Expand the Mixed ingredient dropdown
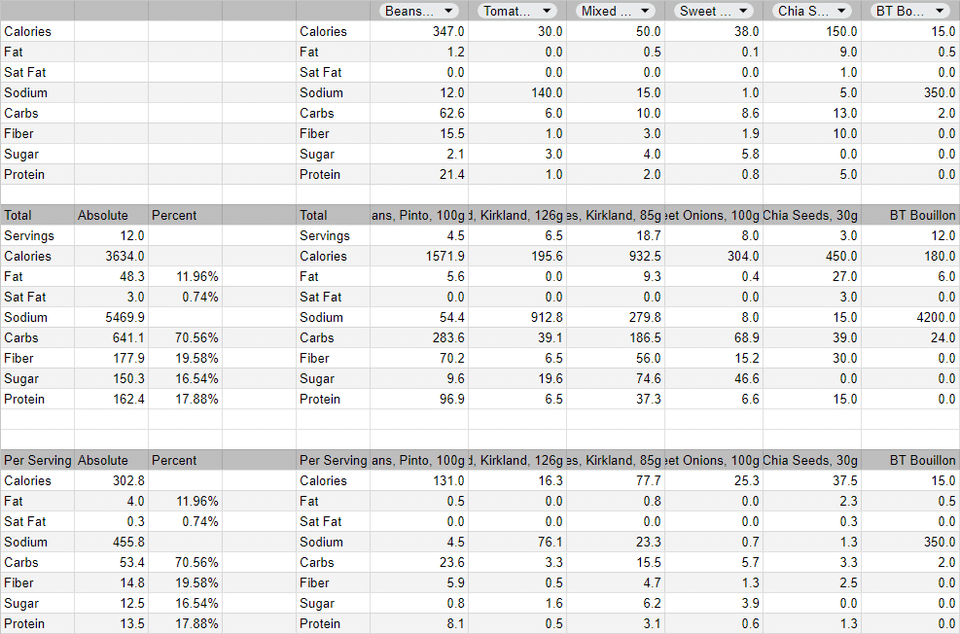 pyautogui.click(x=615, y=11)
